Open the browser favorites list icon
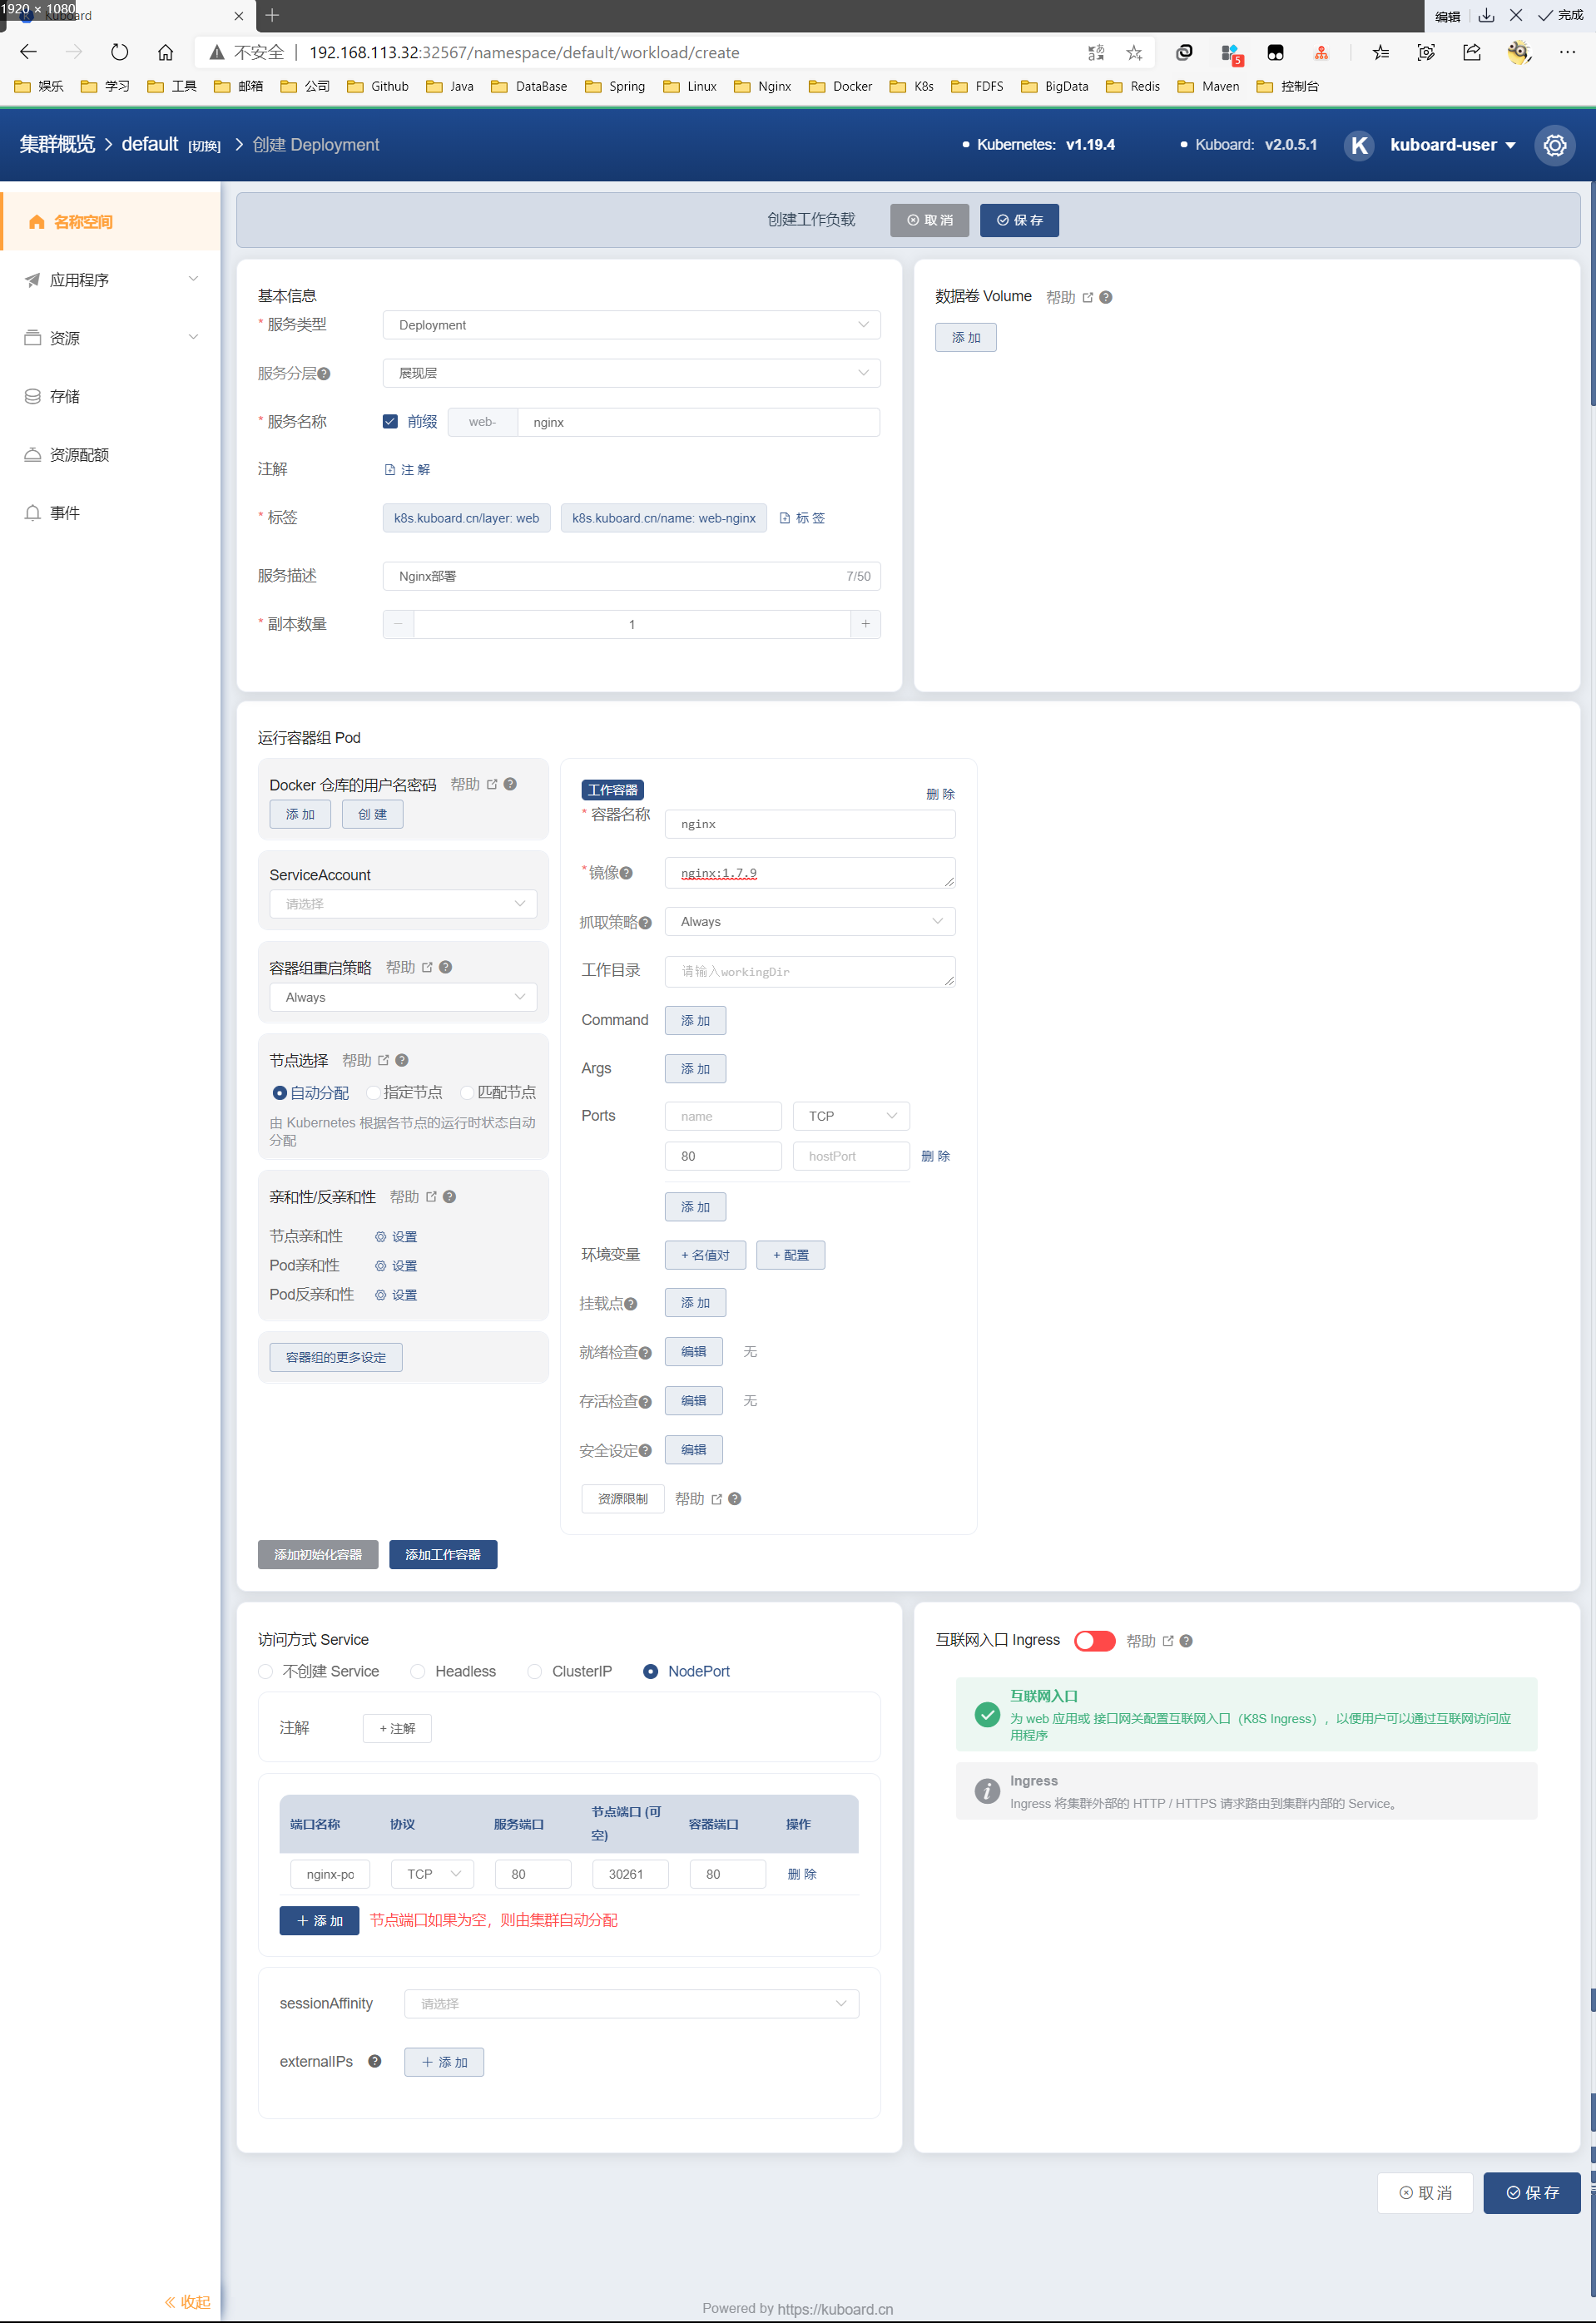This screenshot has width=1596, height=2323. click(x=1381, y=52)
